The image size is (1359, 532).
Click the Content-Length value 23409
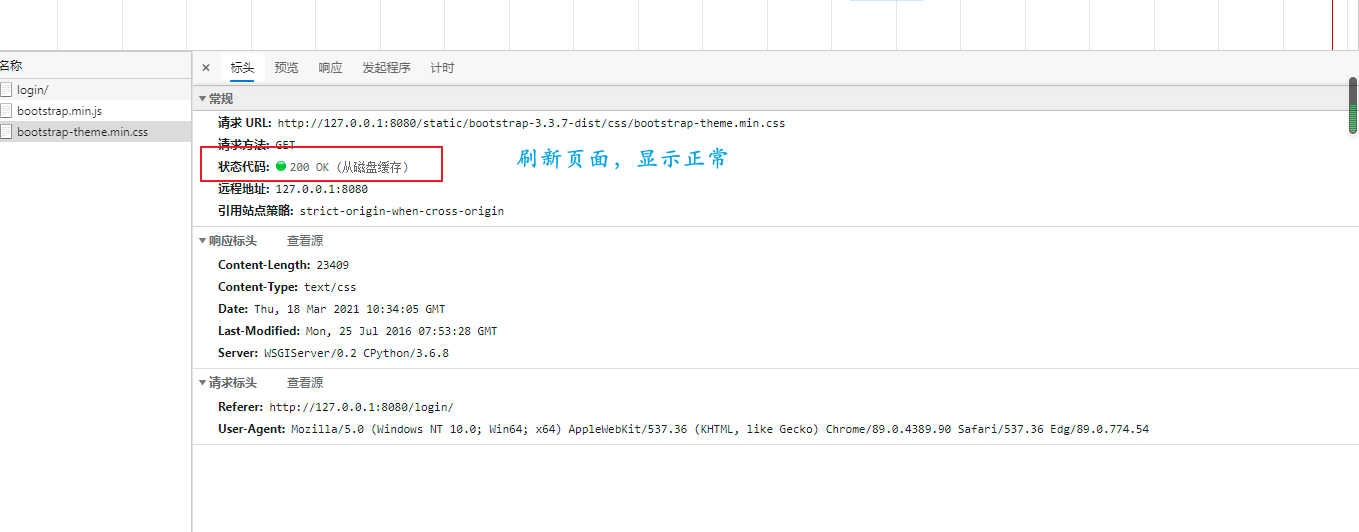333,266
